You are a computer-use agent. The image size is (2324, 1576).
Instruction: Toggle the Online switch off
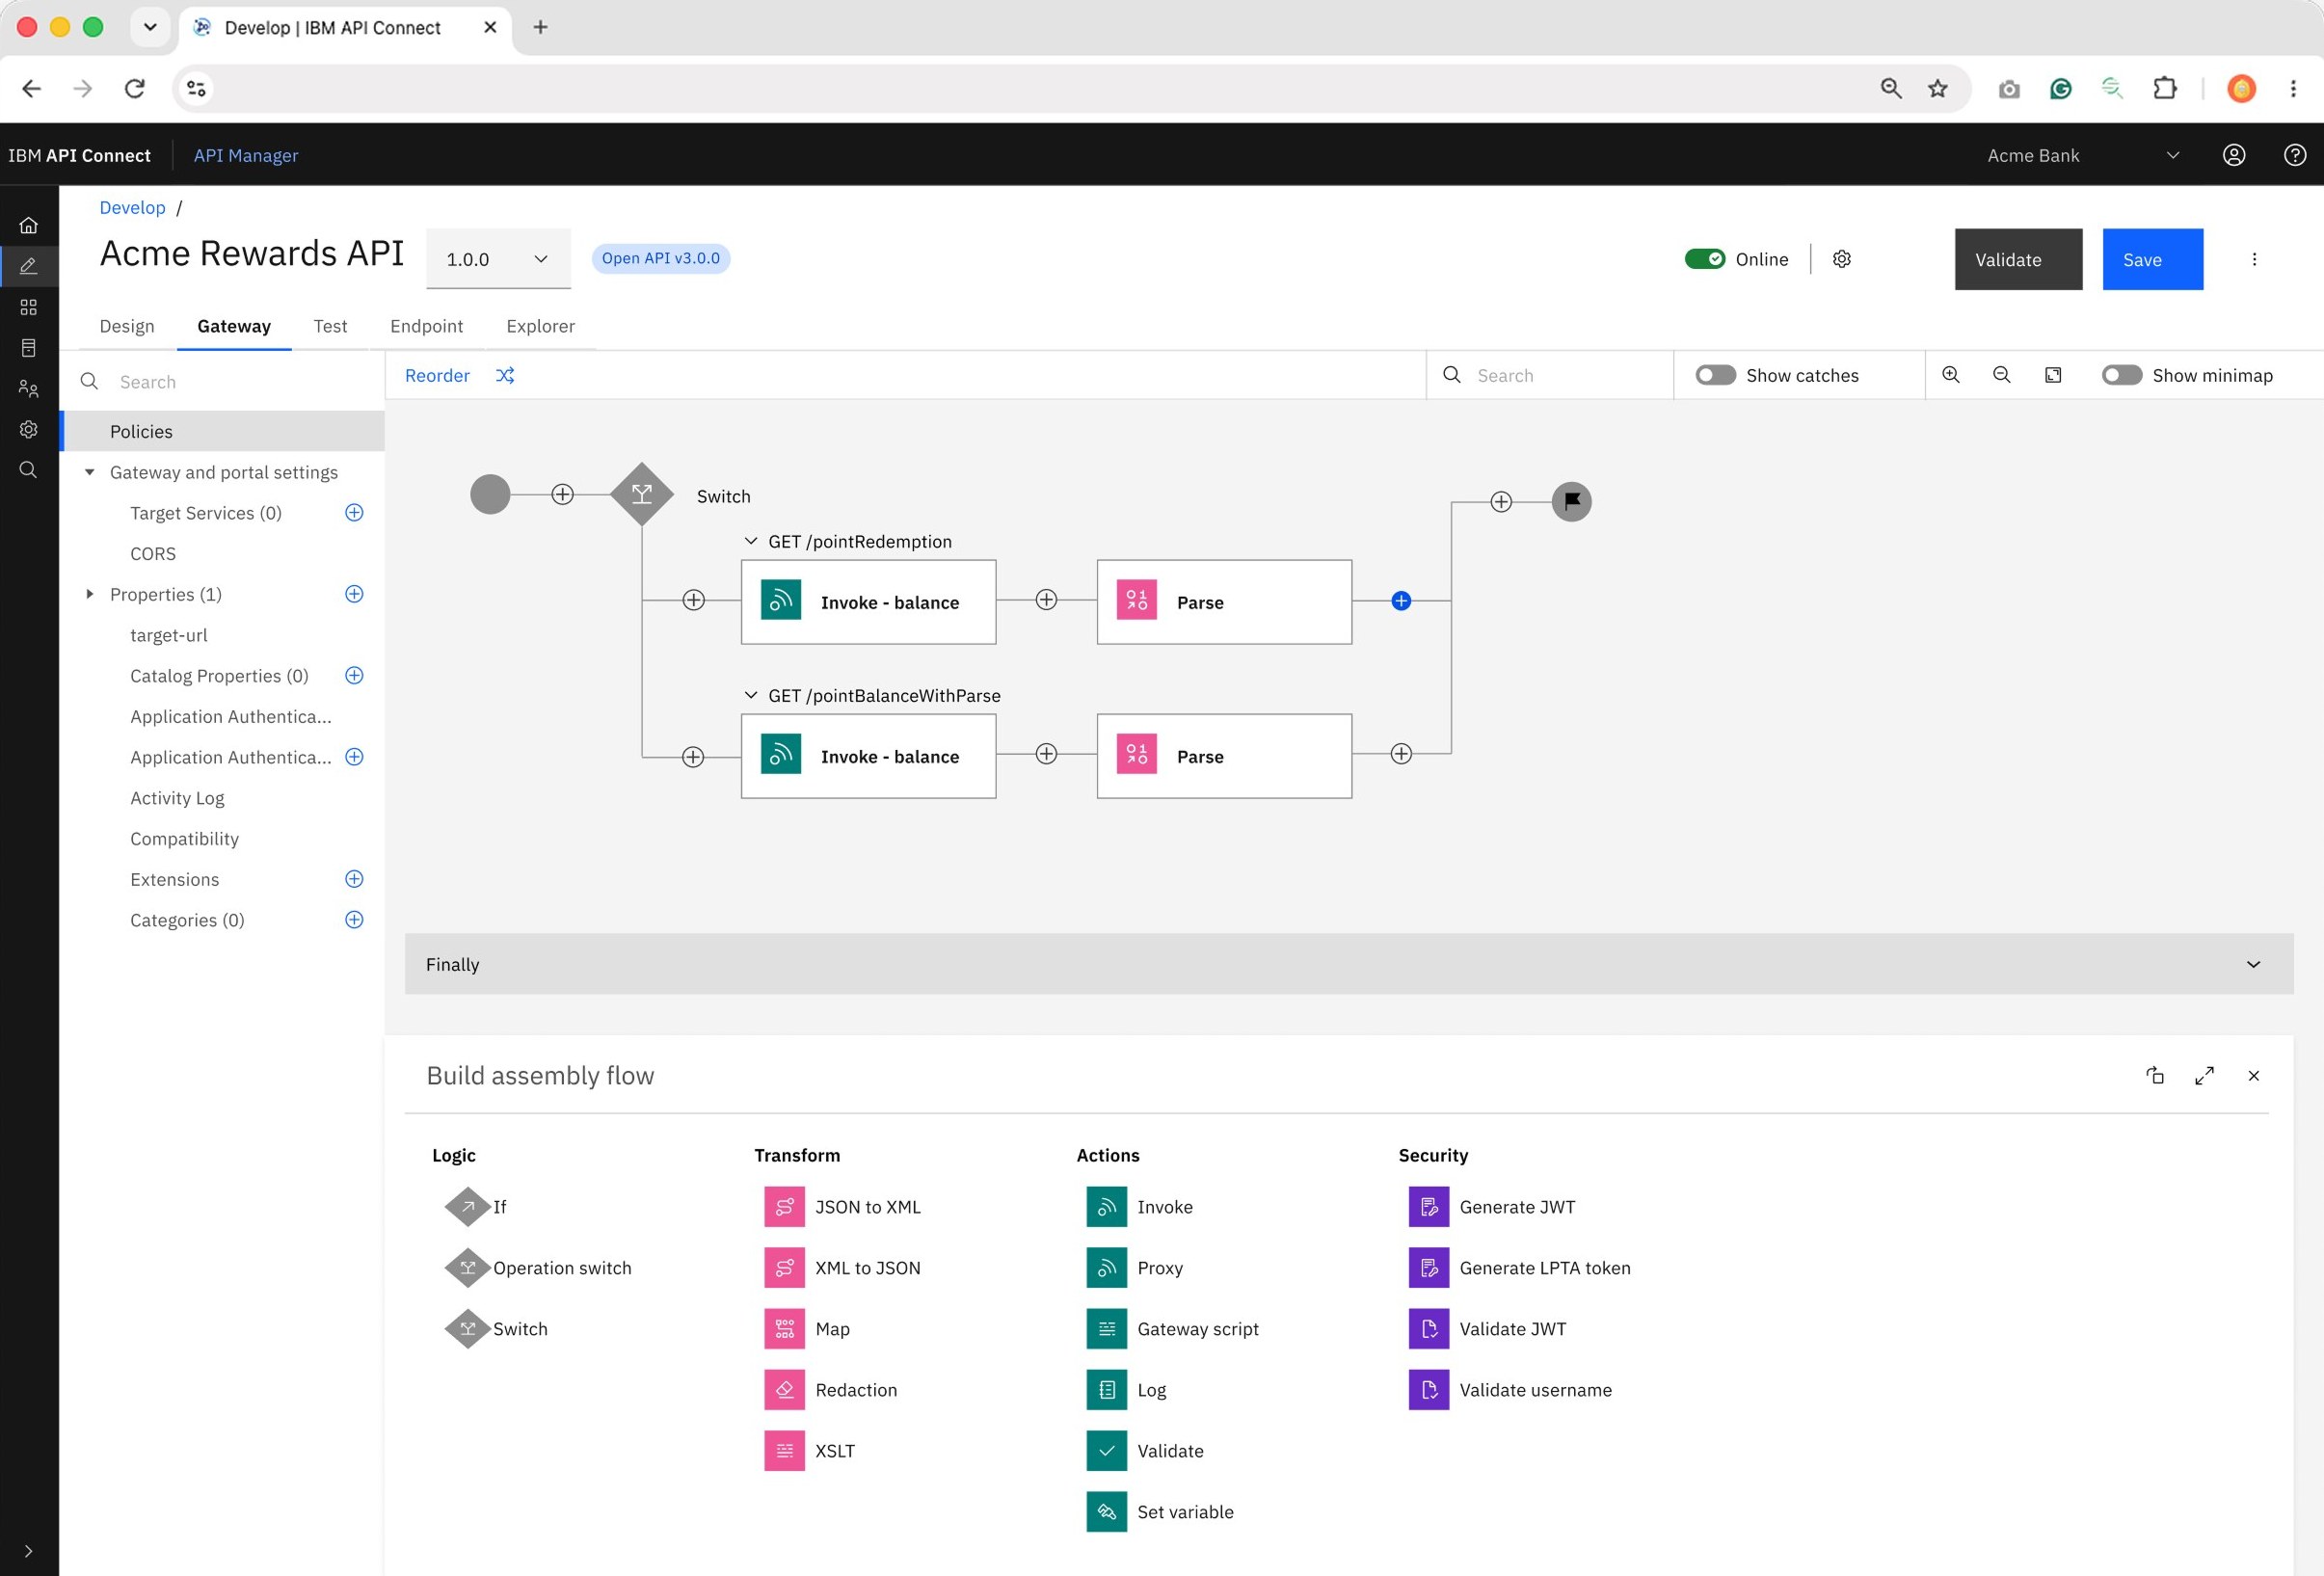1704,259
